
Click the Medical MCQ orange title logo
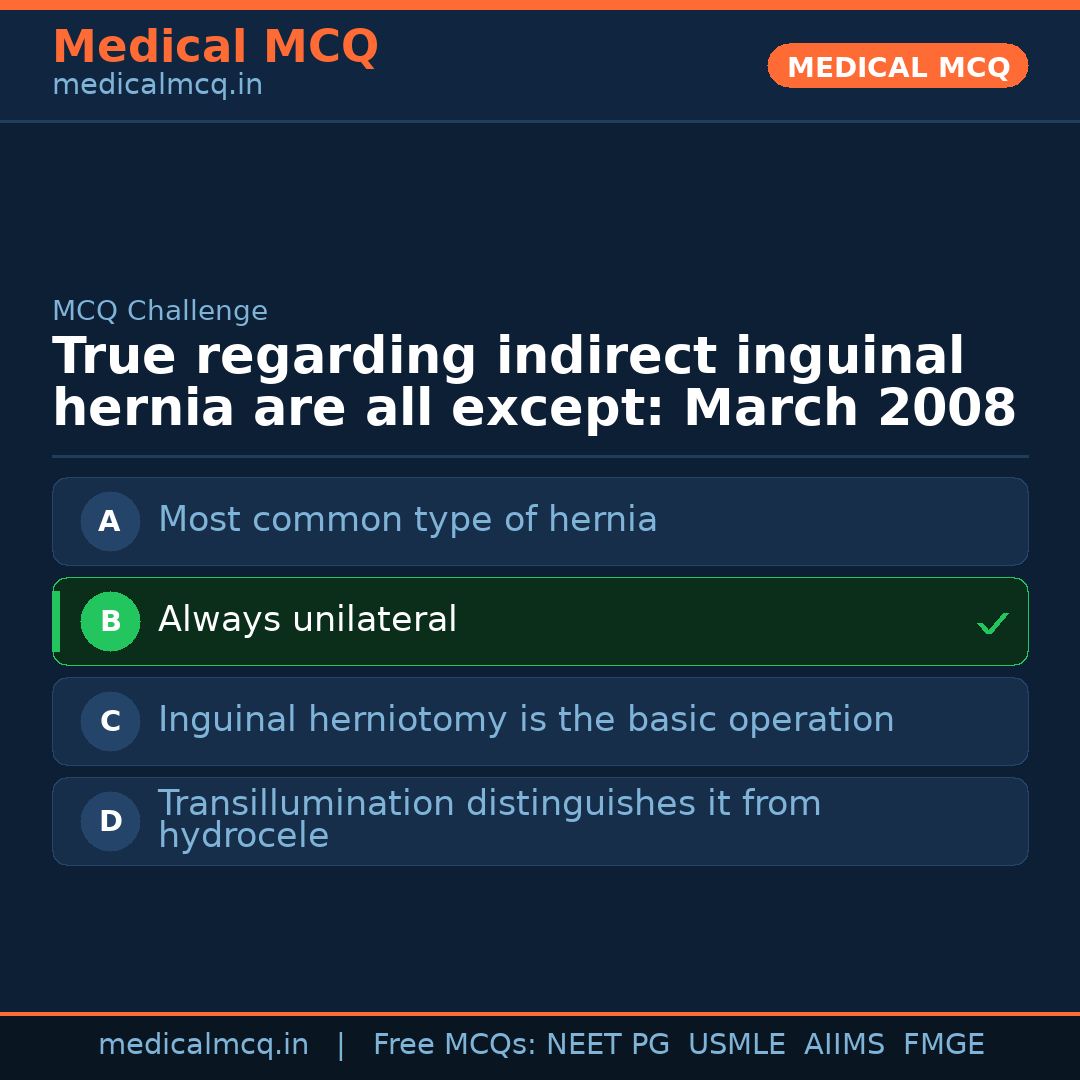pos(215,47)
